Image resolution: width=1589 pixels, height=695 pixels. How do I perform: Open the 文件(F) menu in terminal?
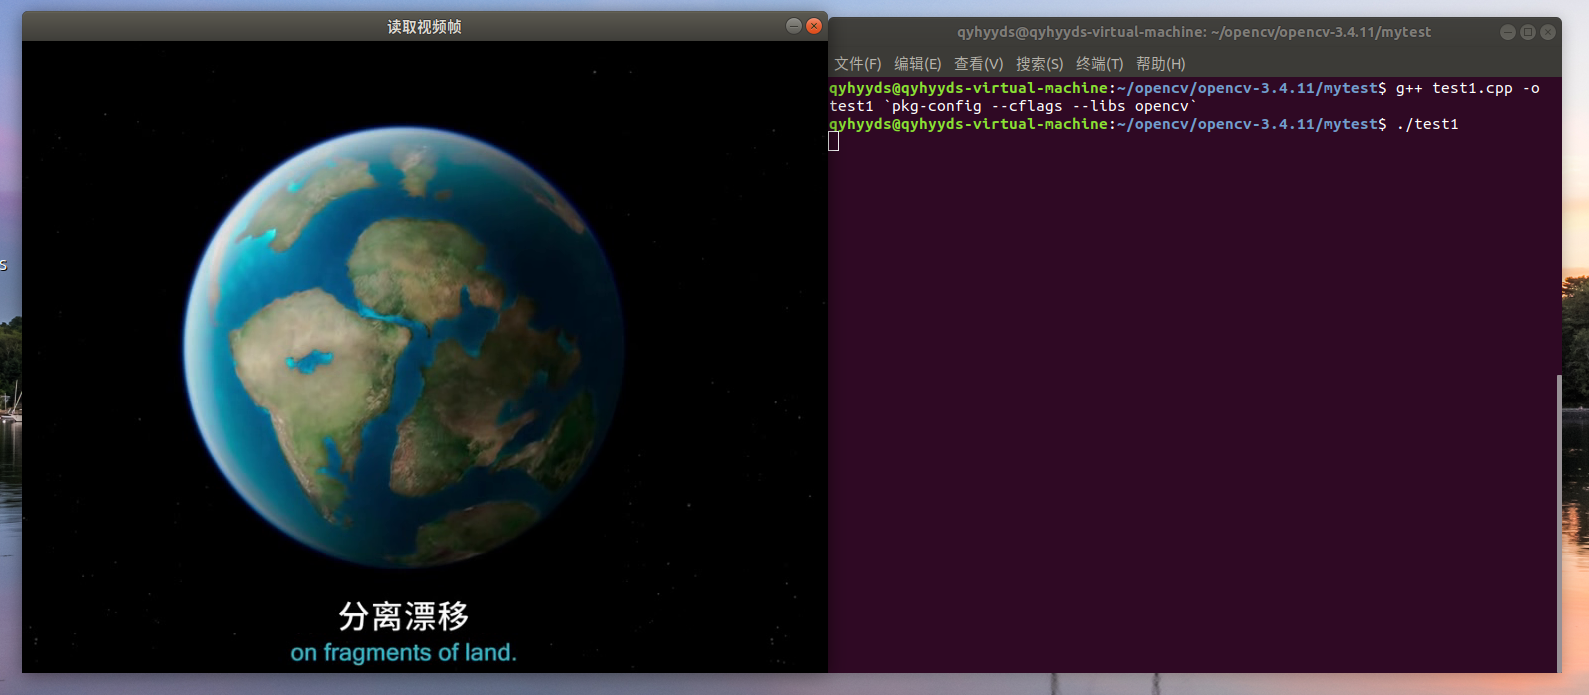tap(858, 64)
